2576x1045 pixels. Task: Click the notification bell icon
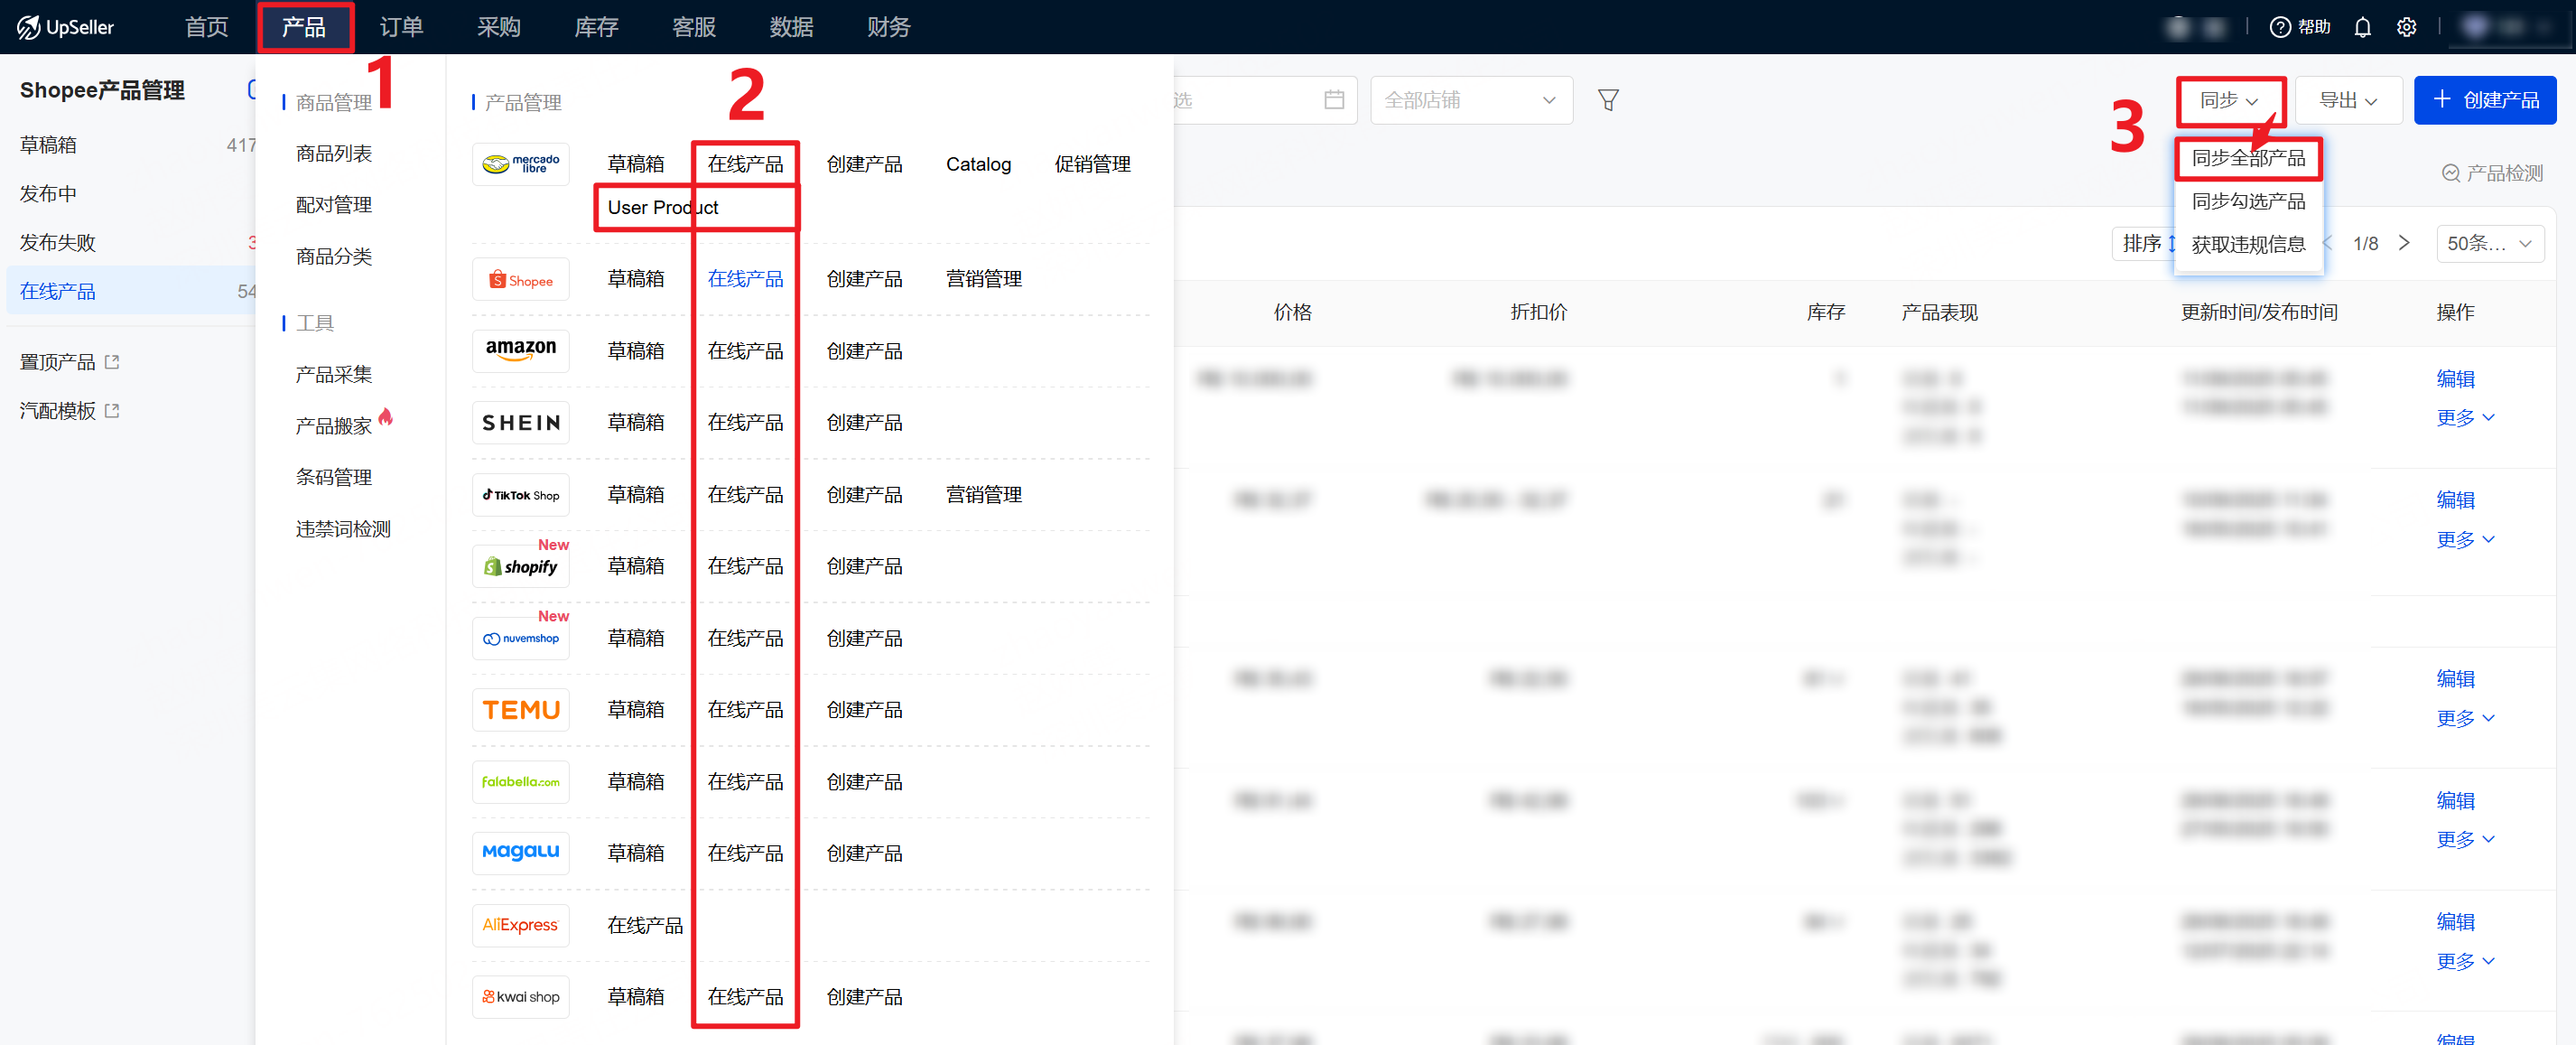[2362, 27]
